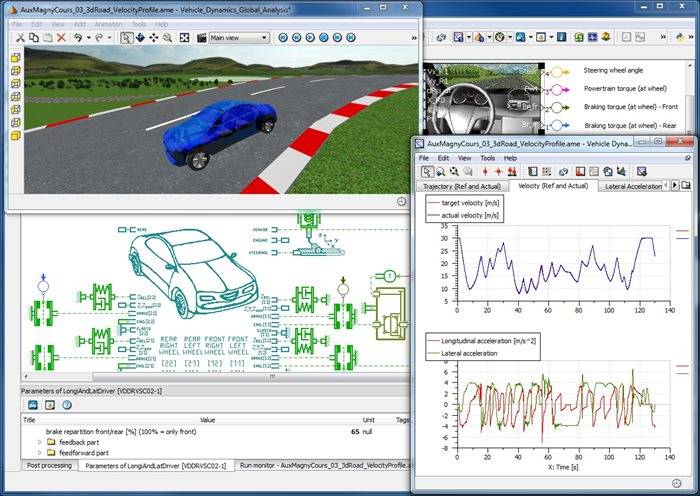Expand the feedback part folder

click(x=40, y=441)
